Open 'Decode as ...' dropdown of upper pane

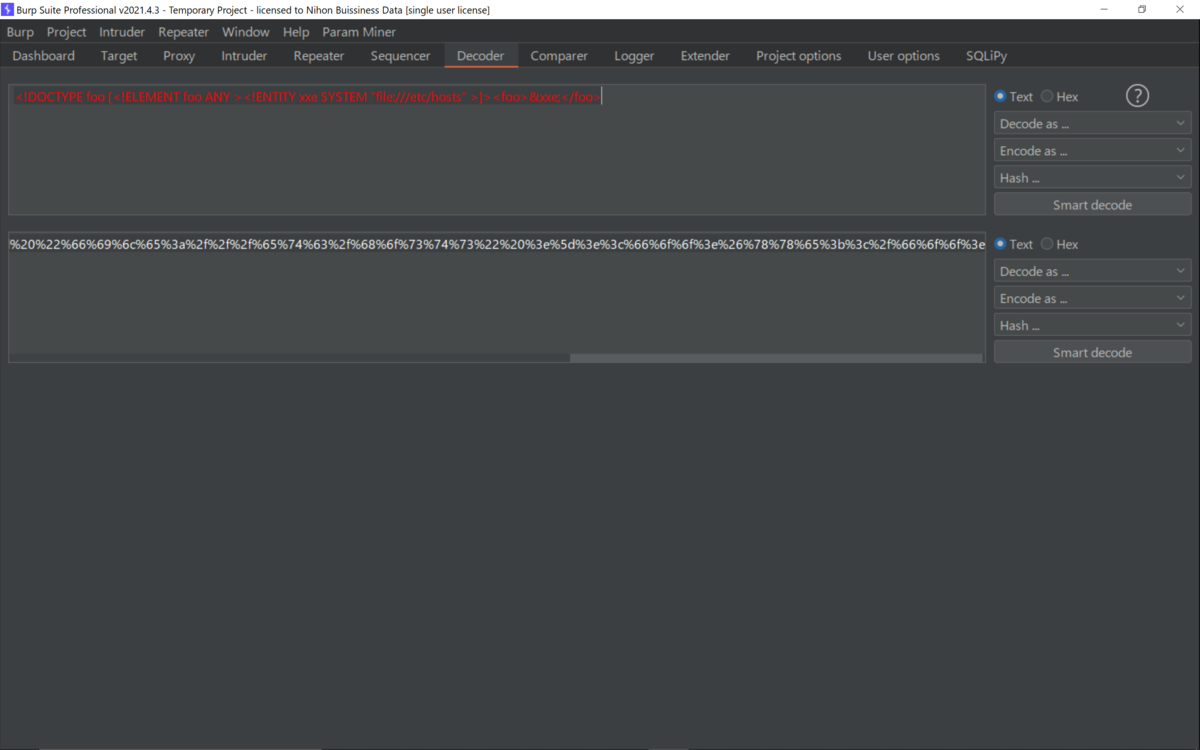[1092, 124]
